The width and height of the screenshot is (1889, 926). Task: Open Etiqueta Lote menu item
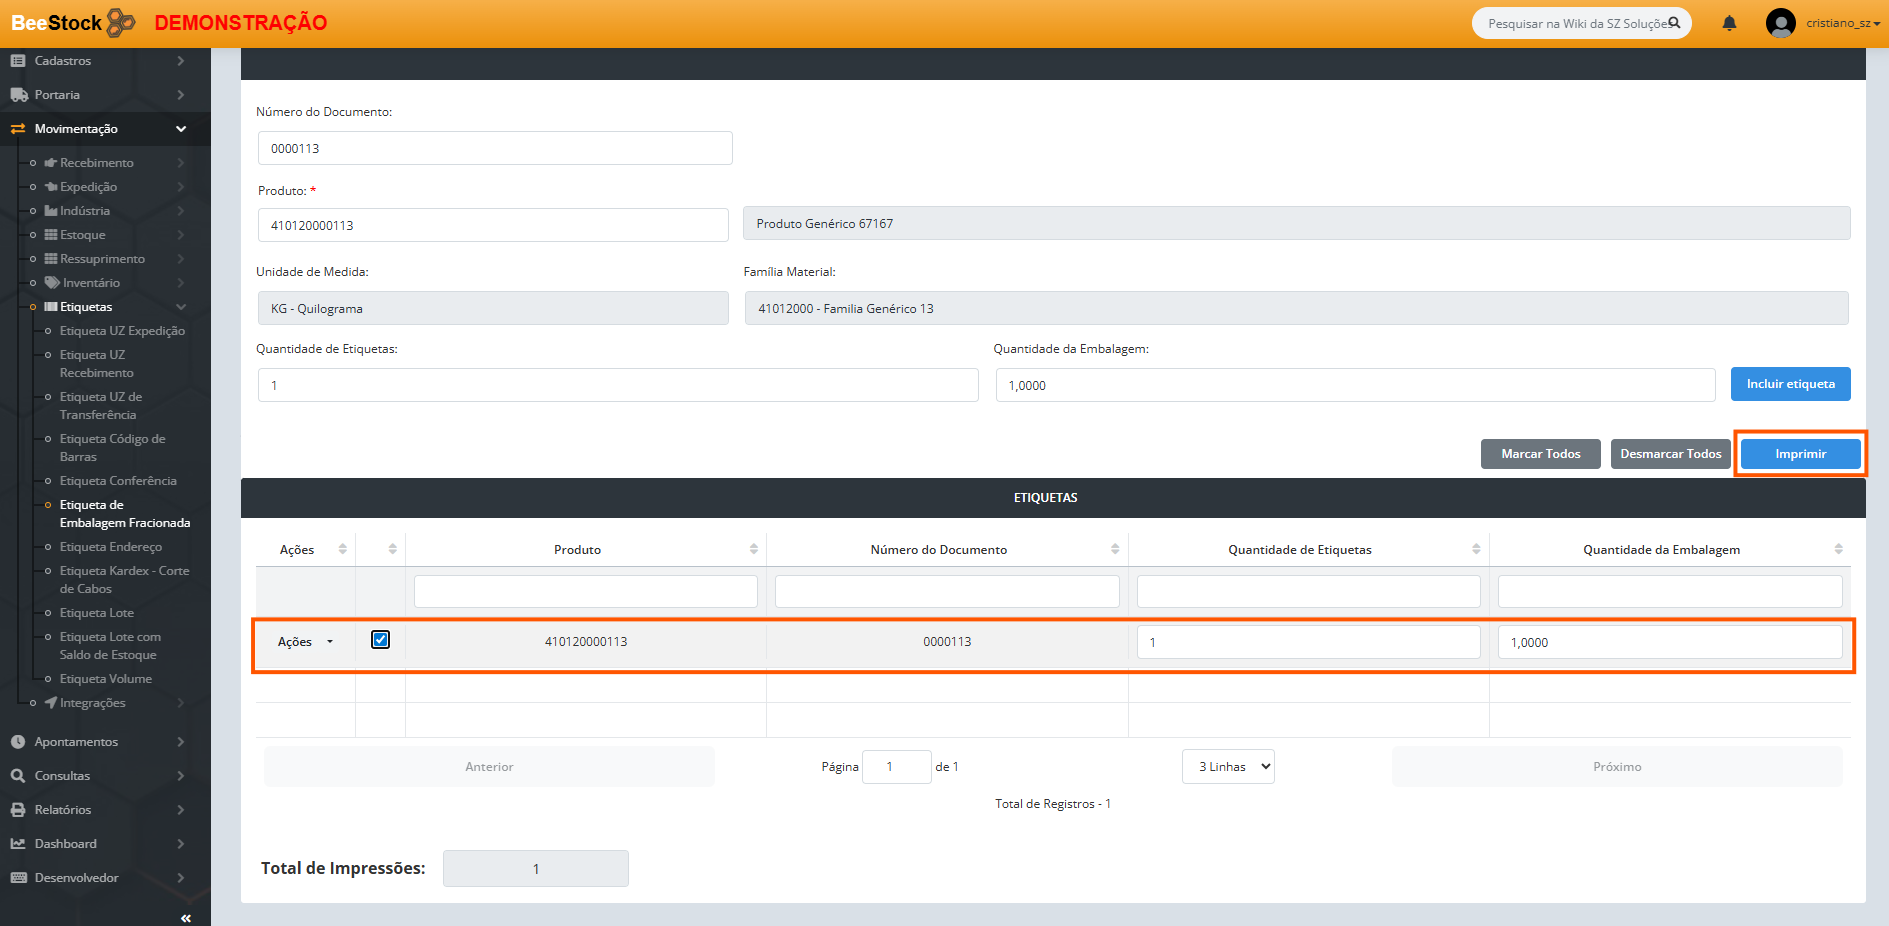(x=96, y=613)
